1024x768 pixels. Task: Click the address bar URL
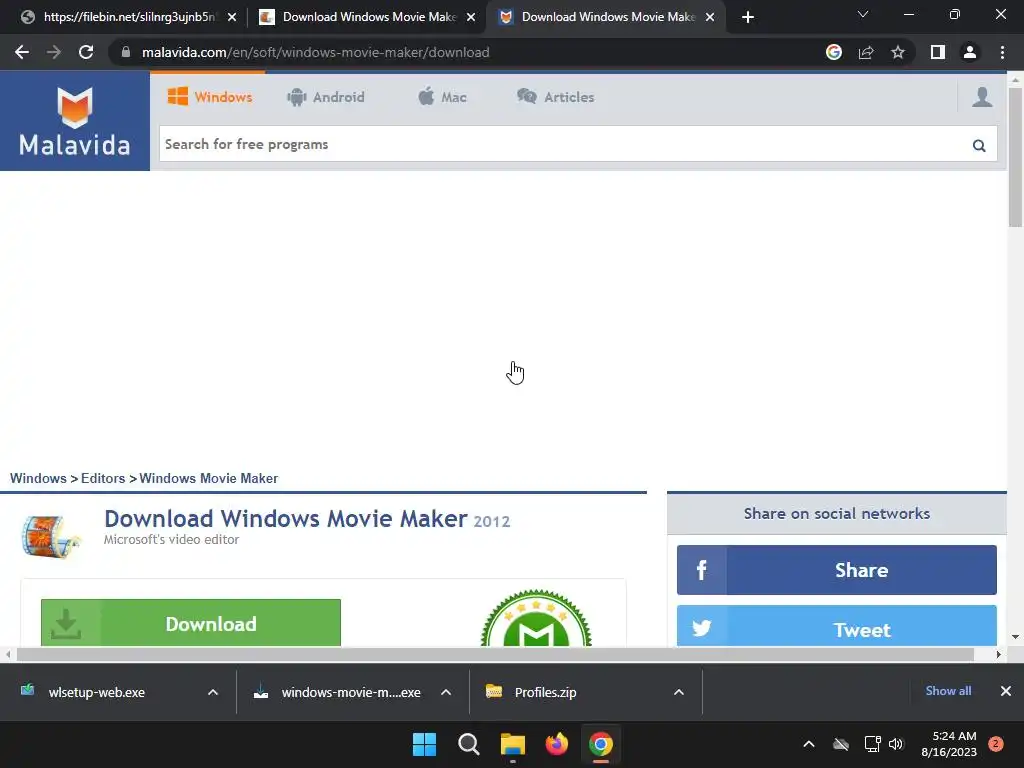click(315, 52)
